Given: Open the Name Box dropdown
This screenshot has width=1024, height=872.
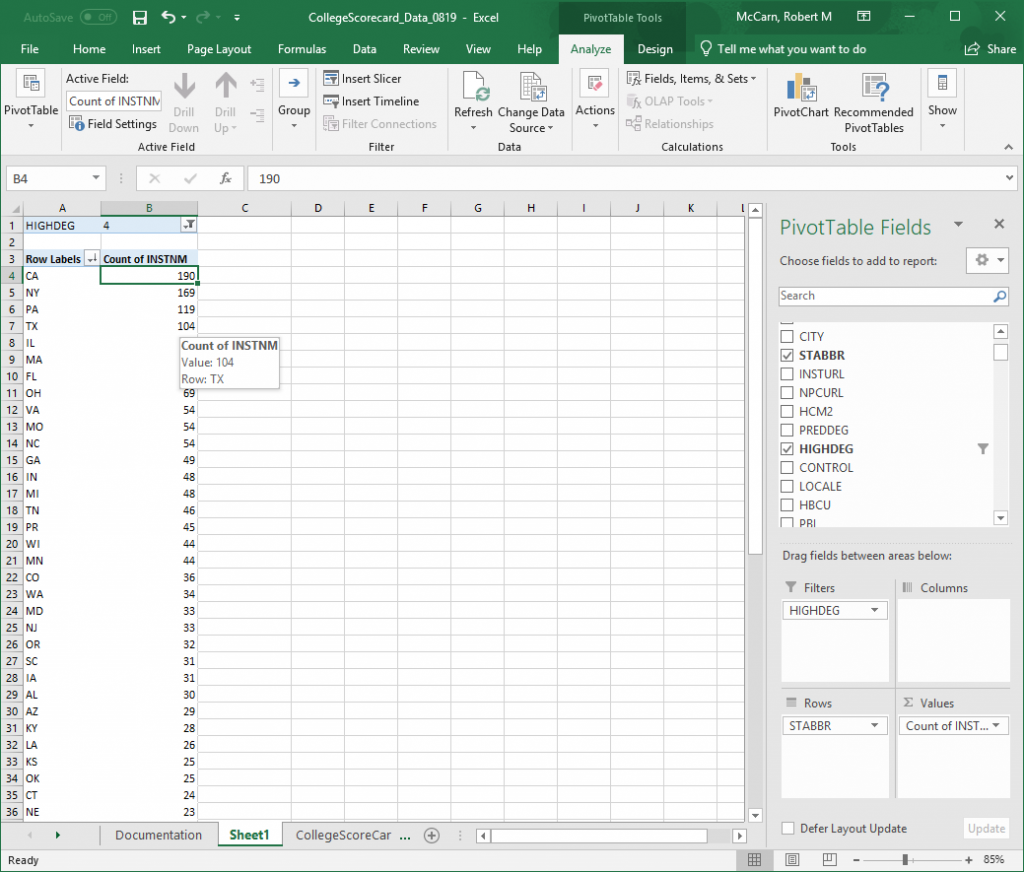Looking at the screenshot, I should [x=96, y=178].
